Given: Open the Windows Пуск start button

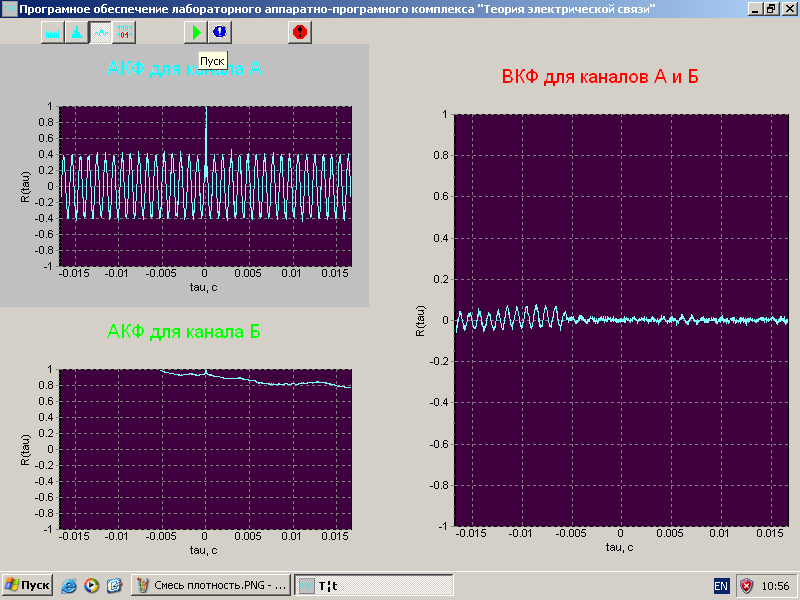Looking at the screenshot, I should click(x=27, y=585).
